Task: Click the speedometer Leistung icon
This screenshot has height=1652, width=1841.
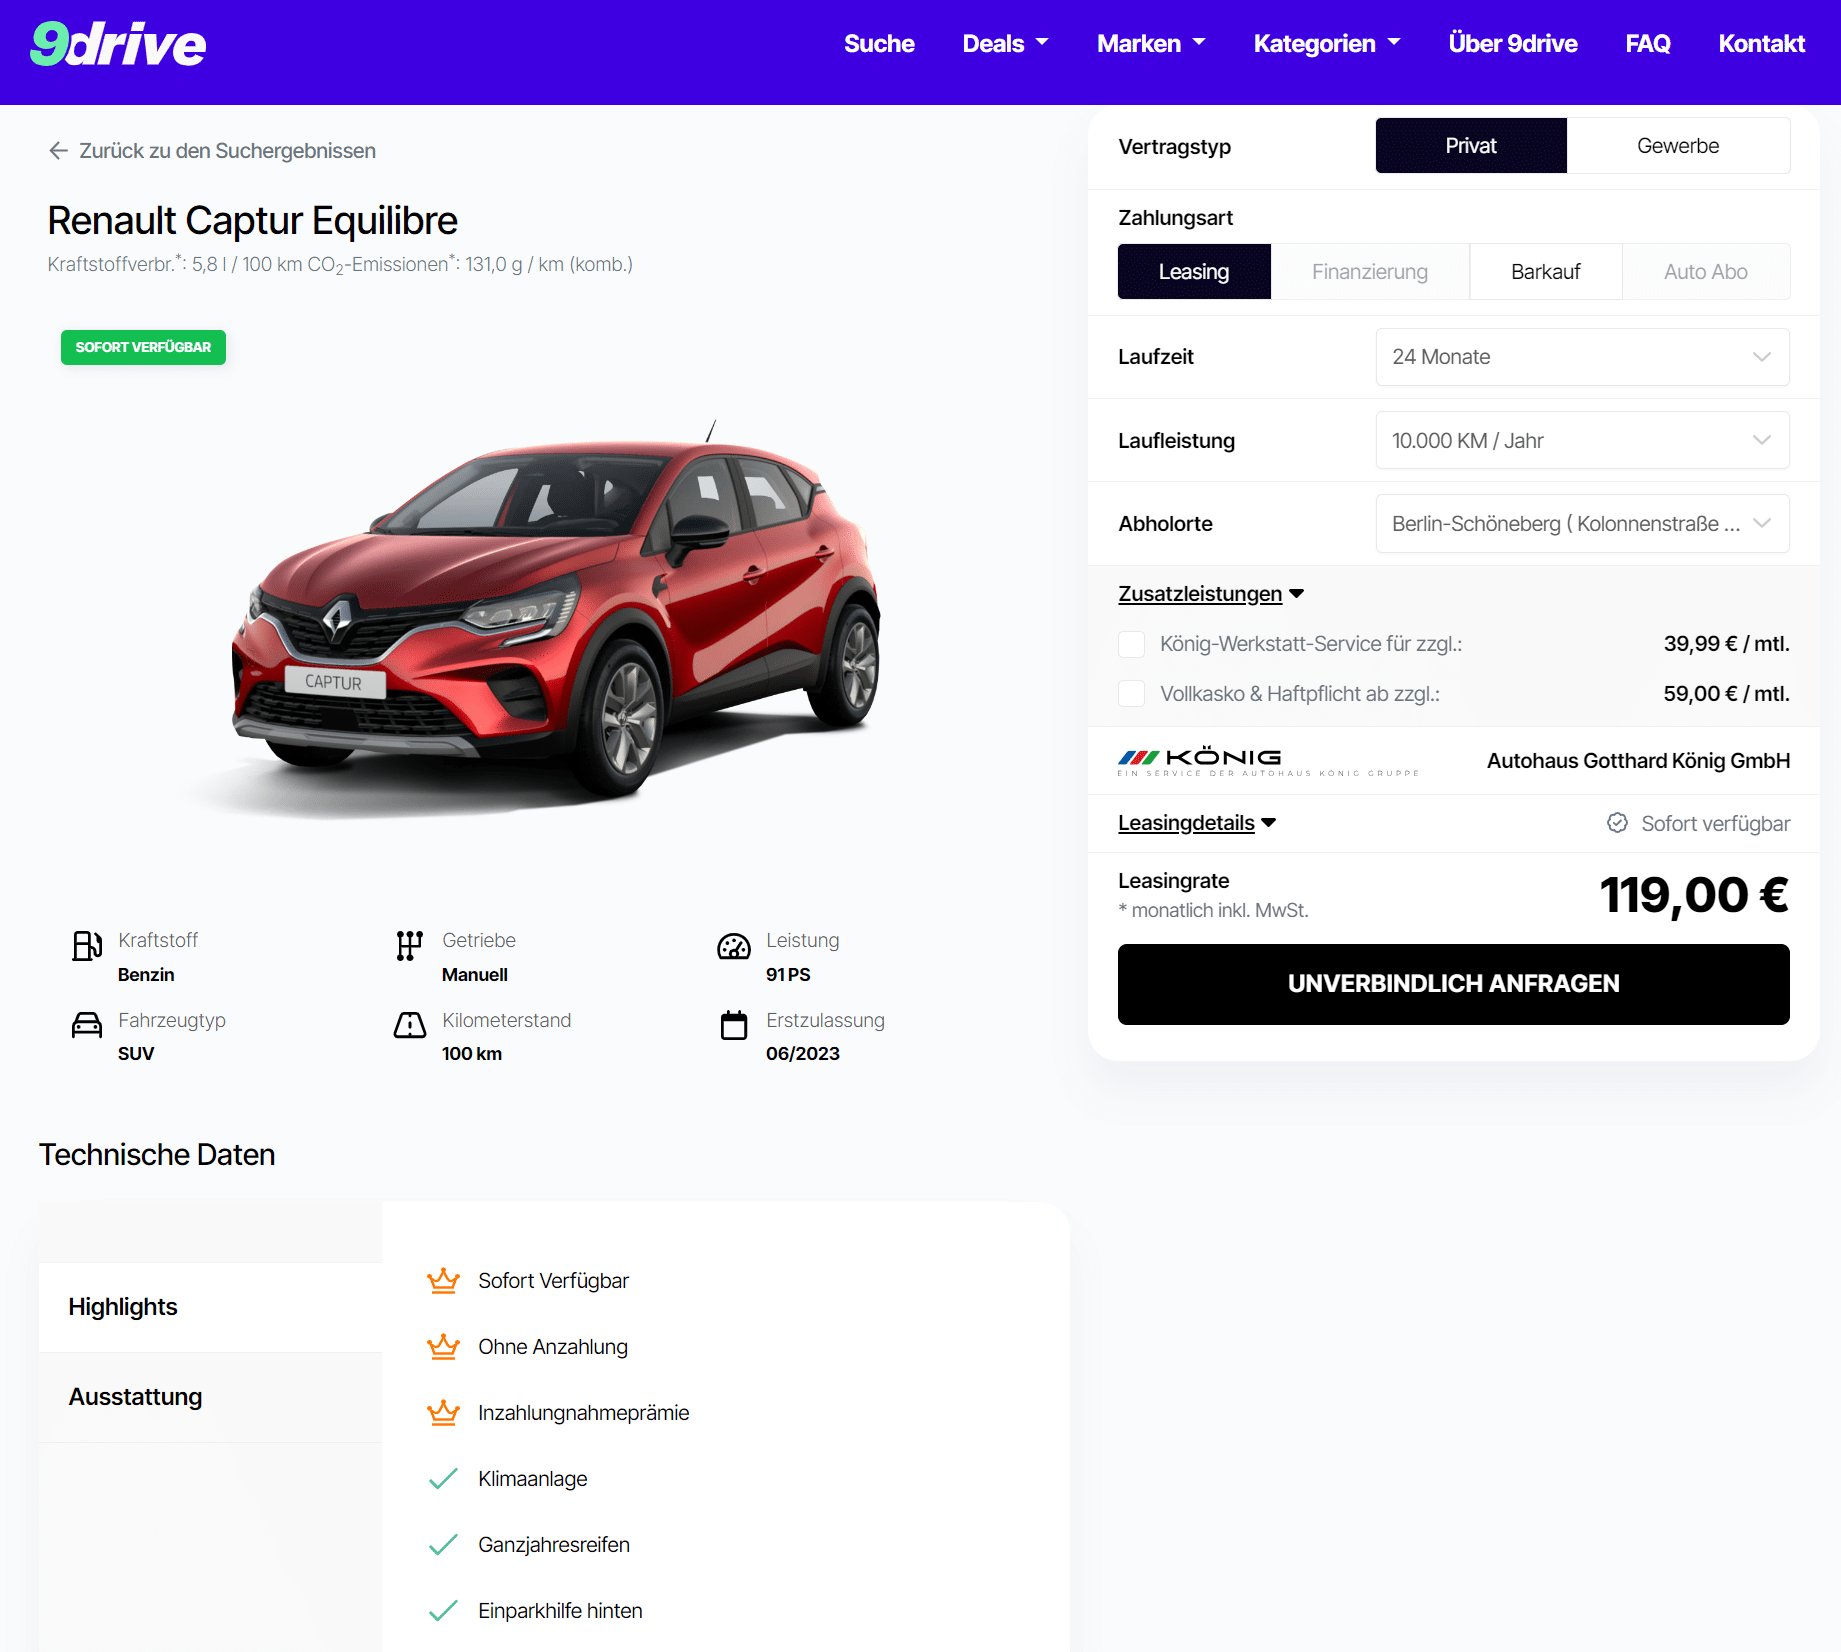Action: click(734, 946)
